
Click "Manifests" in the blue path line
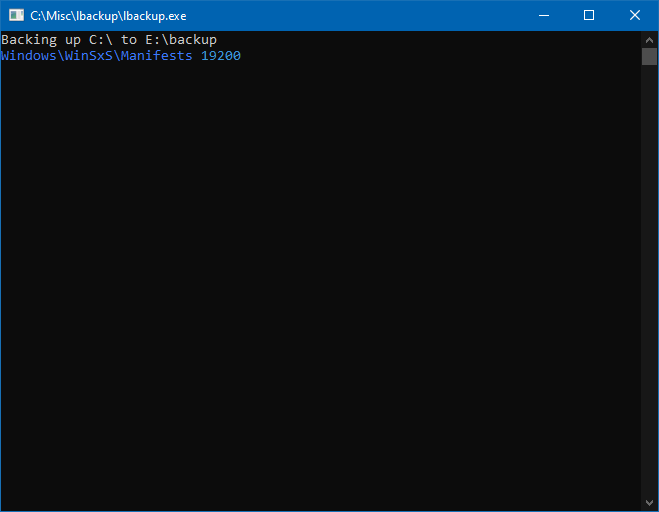tap(157, 56)
